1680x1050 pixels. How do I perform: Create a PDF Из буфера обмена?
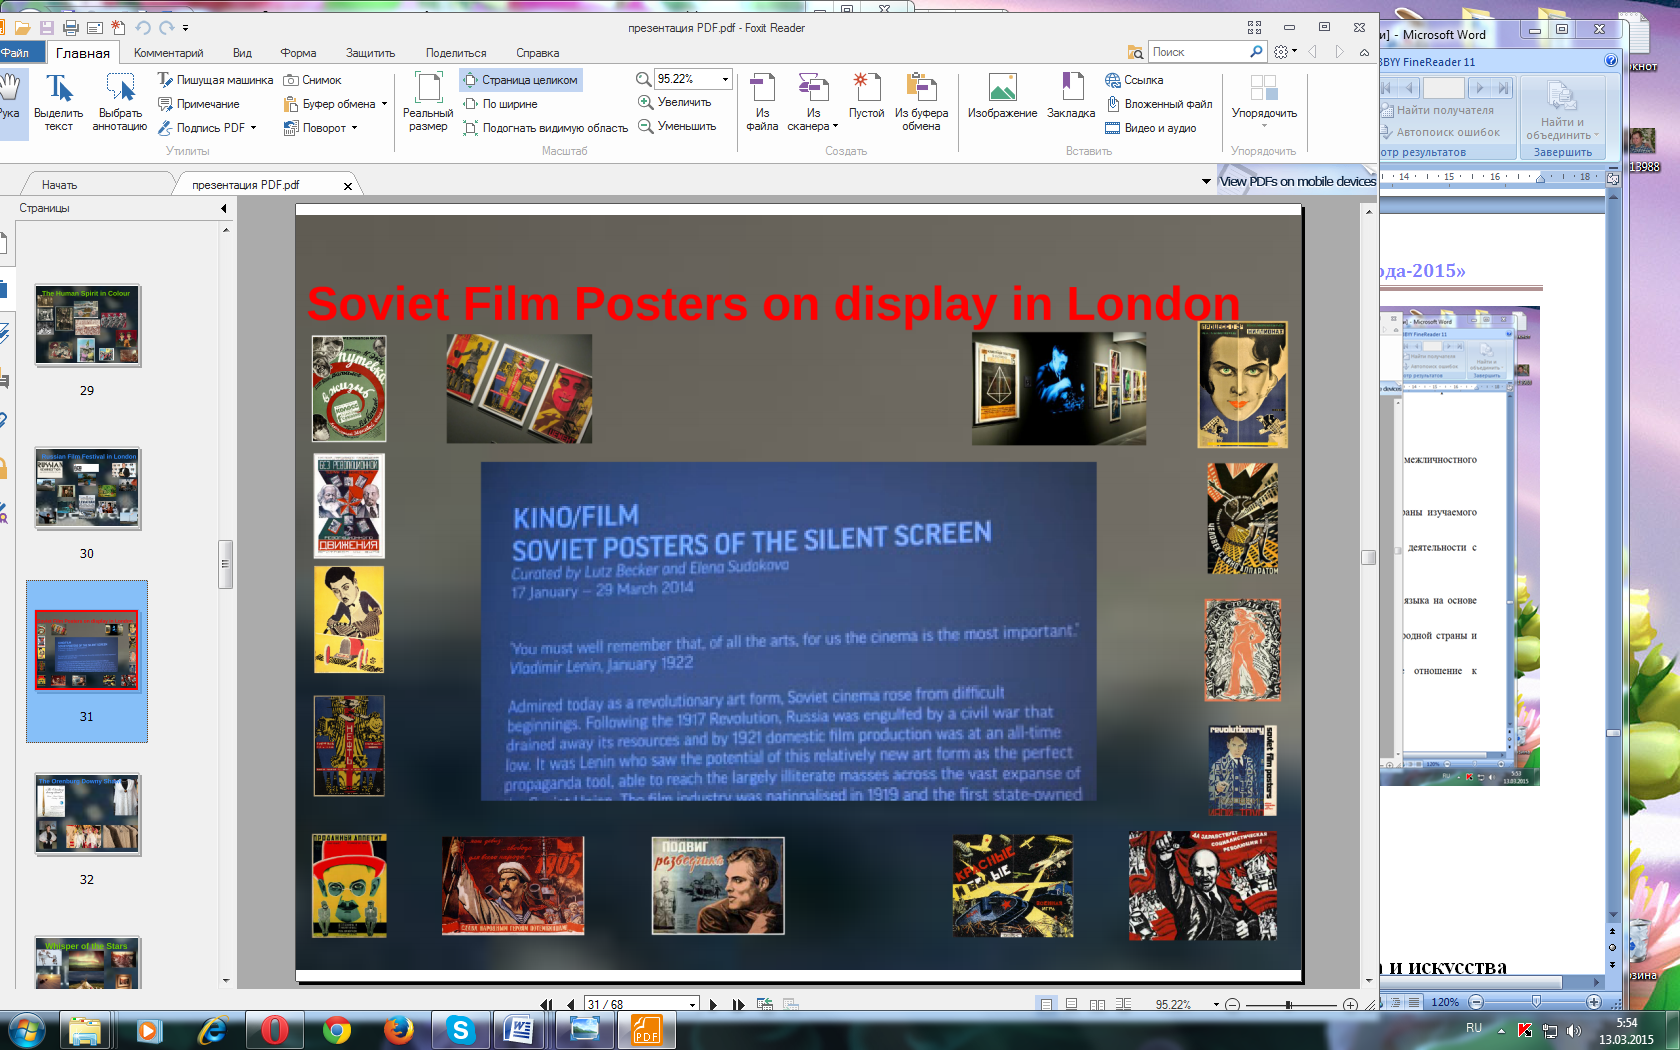pos(921,101)
